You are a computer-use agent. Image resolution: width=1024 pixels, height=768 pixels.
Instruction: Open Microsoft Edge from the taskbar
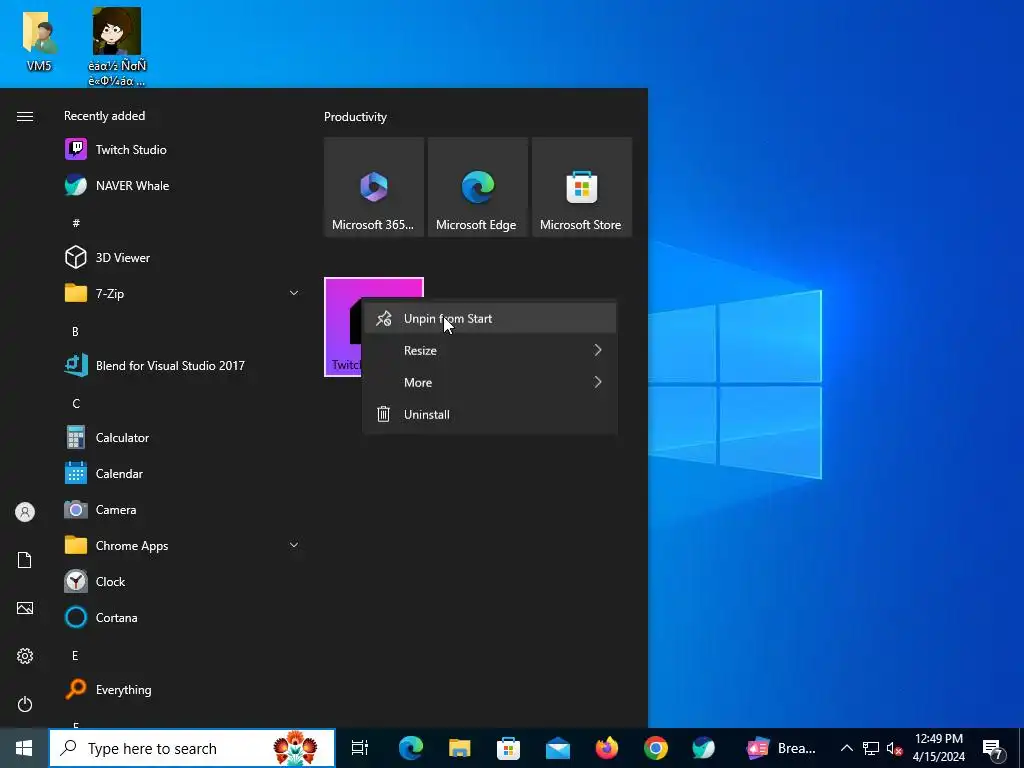411,748
